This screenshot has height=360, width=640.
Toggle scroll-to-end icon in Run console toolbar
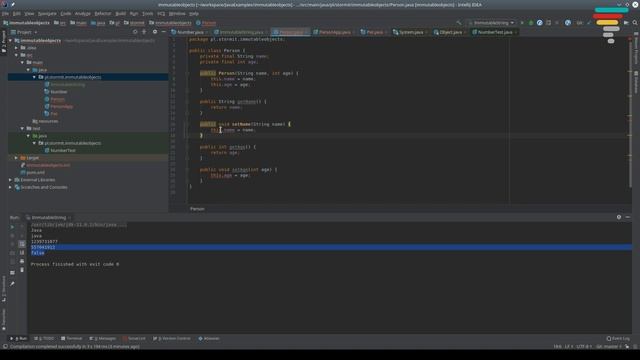(22, 253)
